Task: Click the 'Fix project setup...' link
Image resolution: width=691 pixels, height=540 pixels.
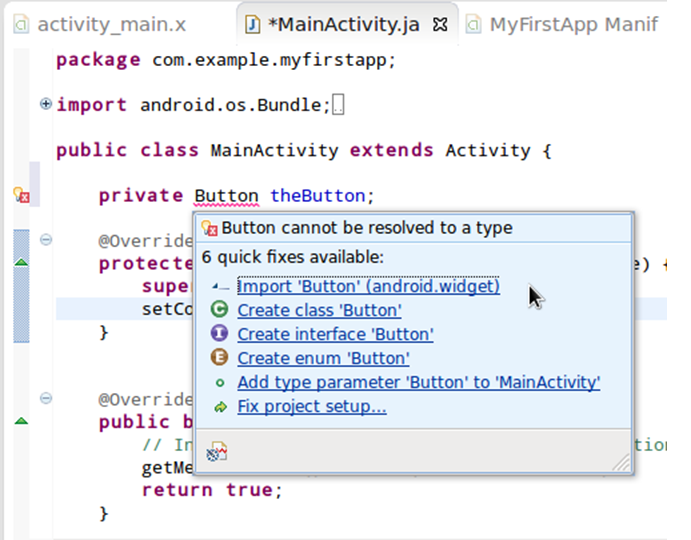Action: pos(311,406)
